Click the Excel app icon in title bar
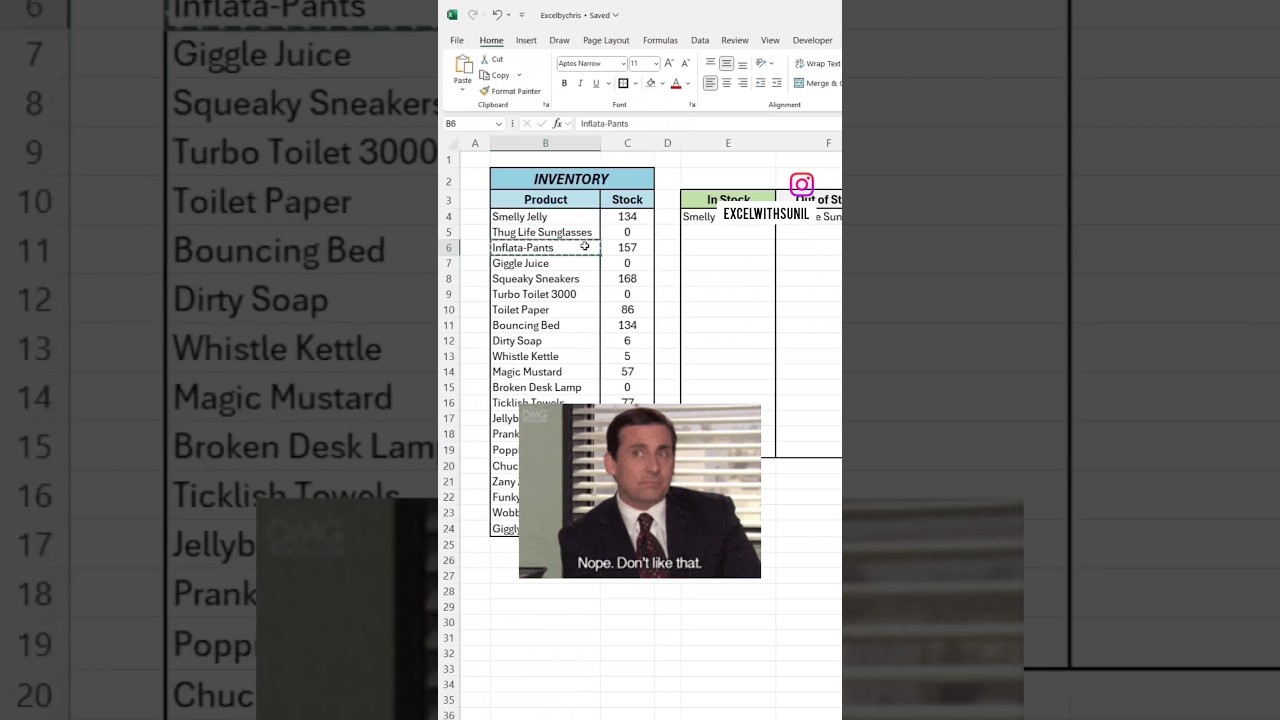 (452, 15)
